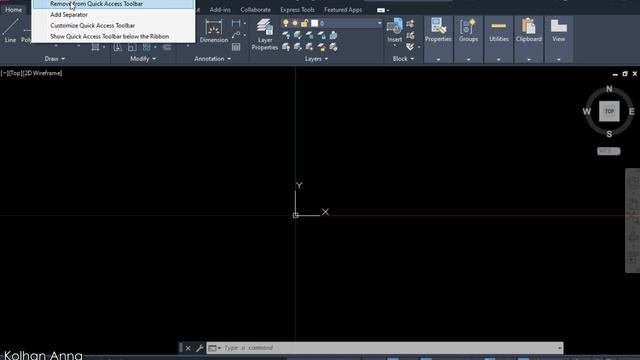Click the [2D Wireframe] visual style label
640x360 pixels.
[x=42, y=73]
